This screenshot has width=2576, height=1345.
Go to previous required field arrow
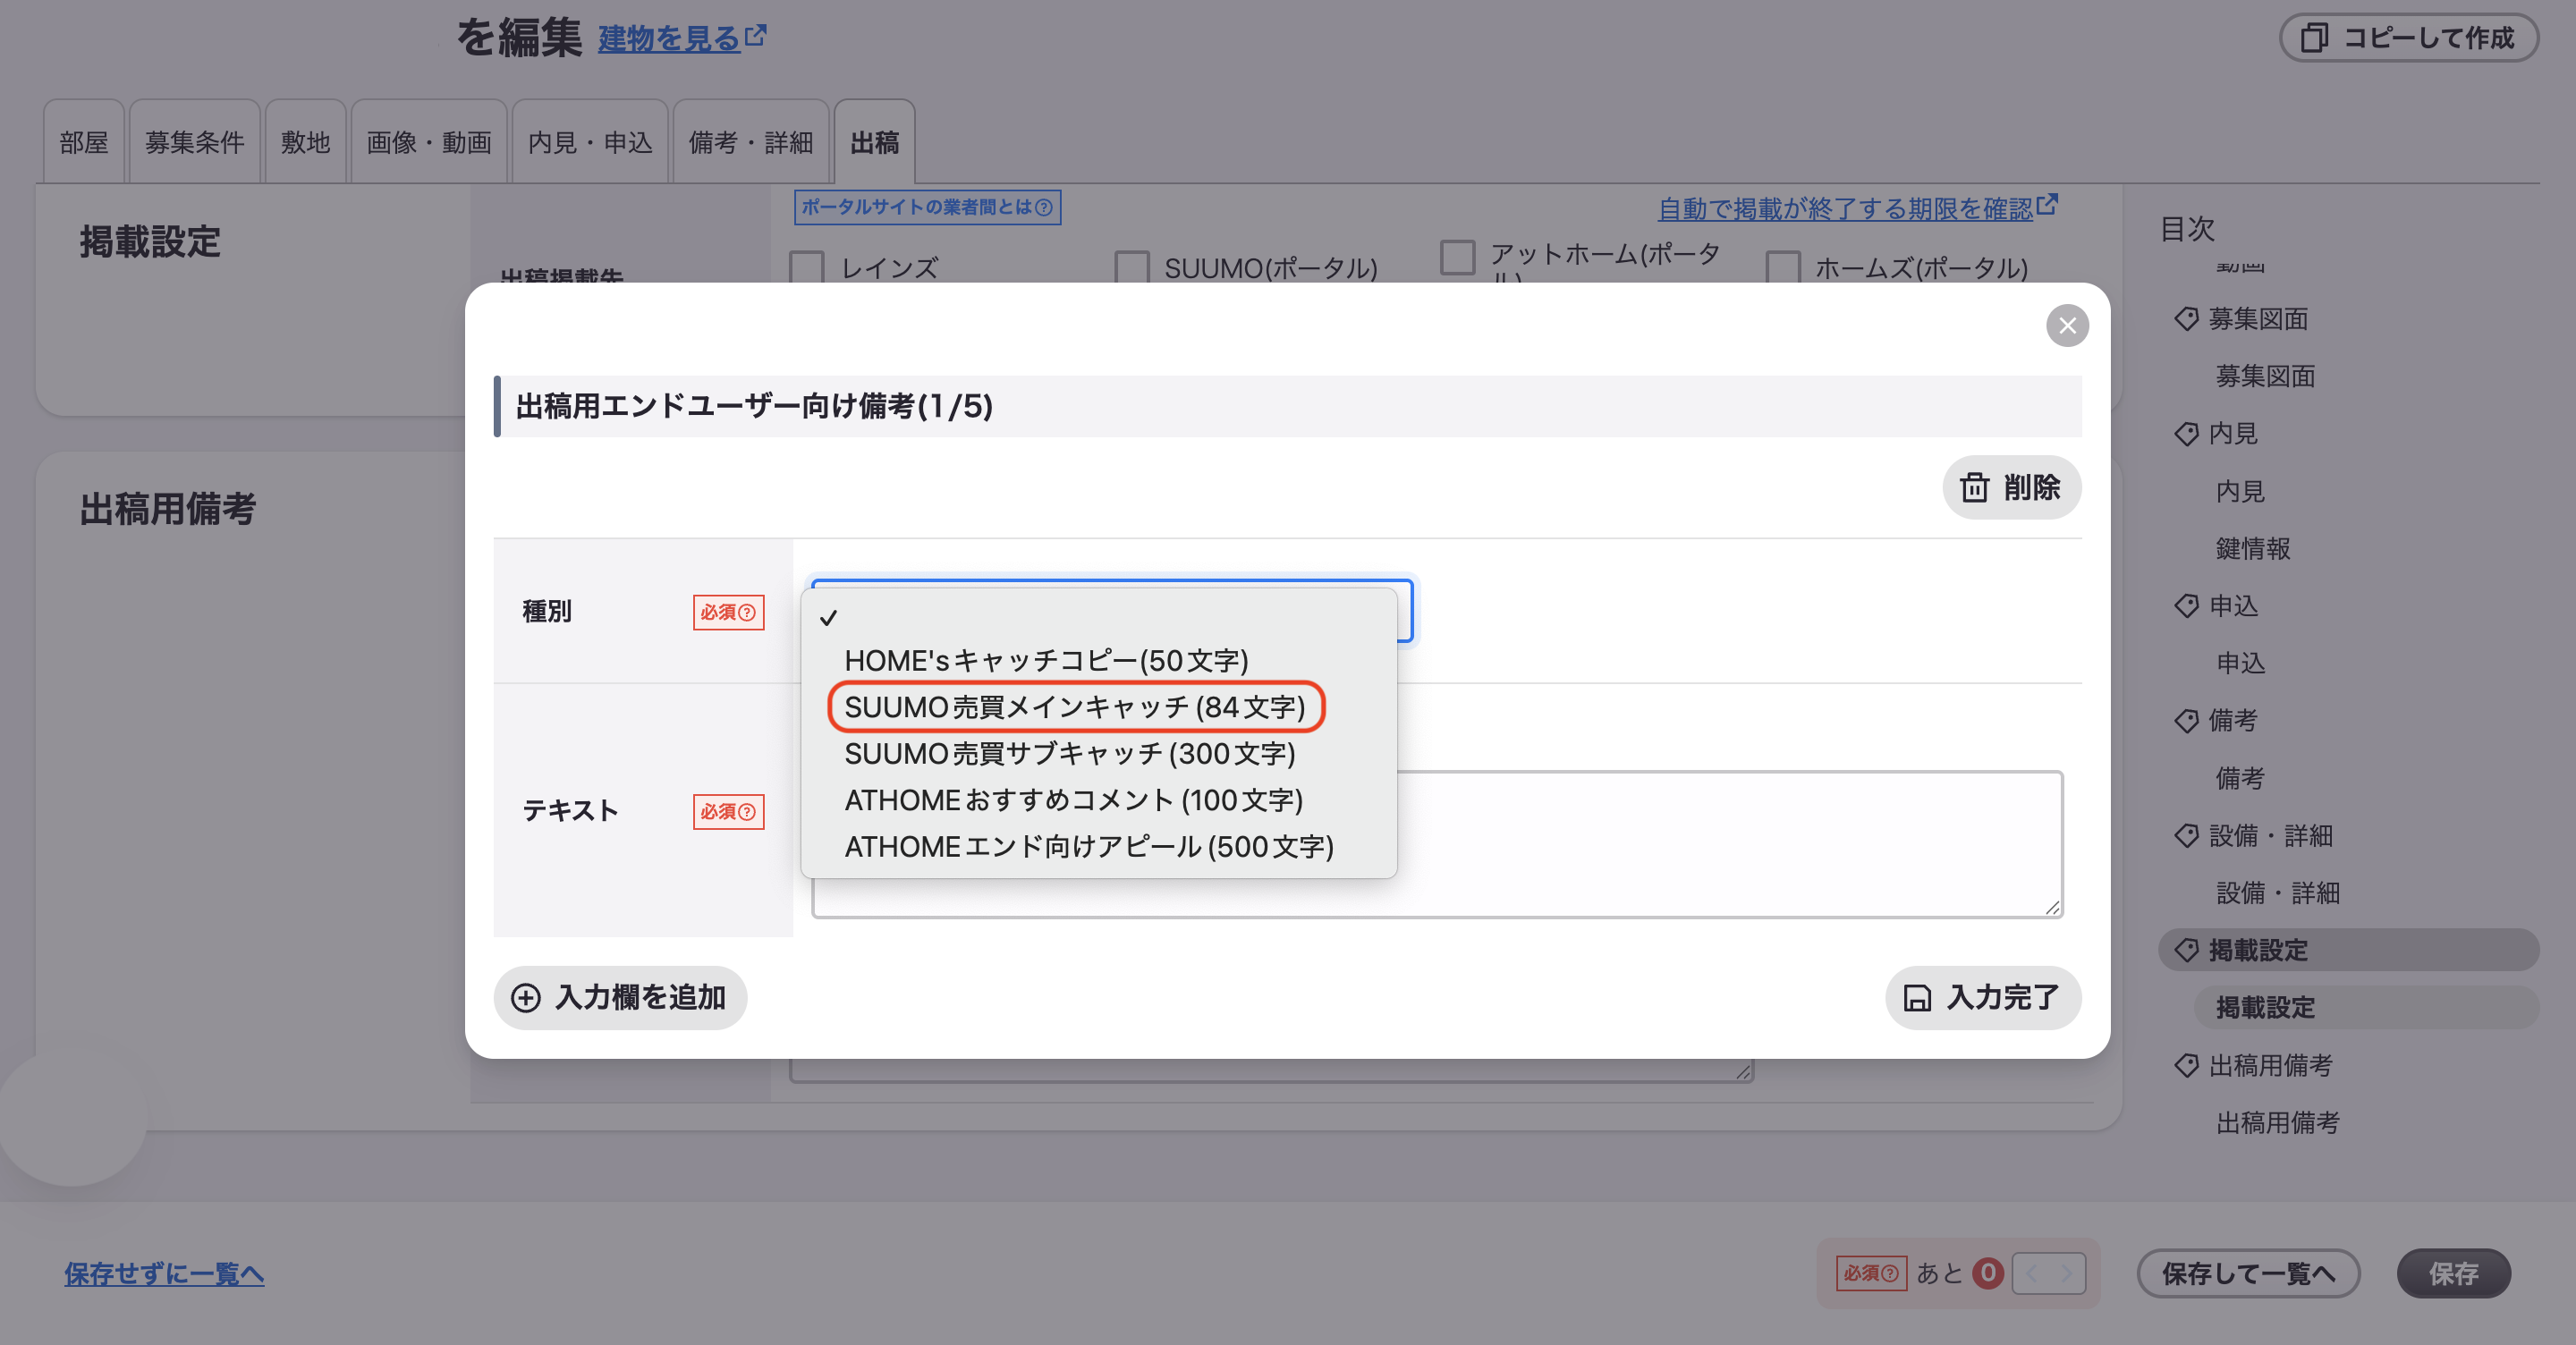(2031, 1273)
